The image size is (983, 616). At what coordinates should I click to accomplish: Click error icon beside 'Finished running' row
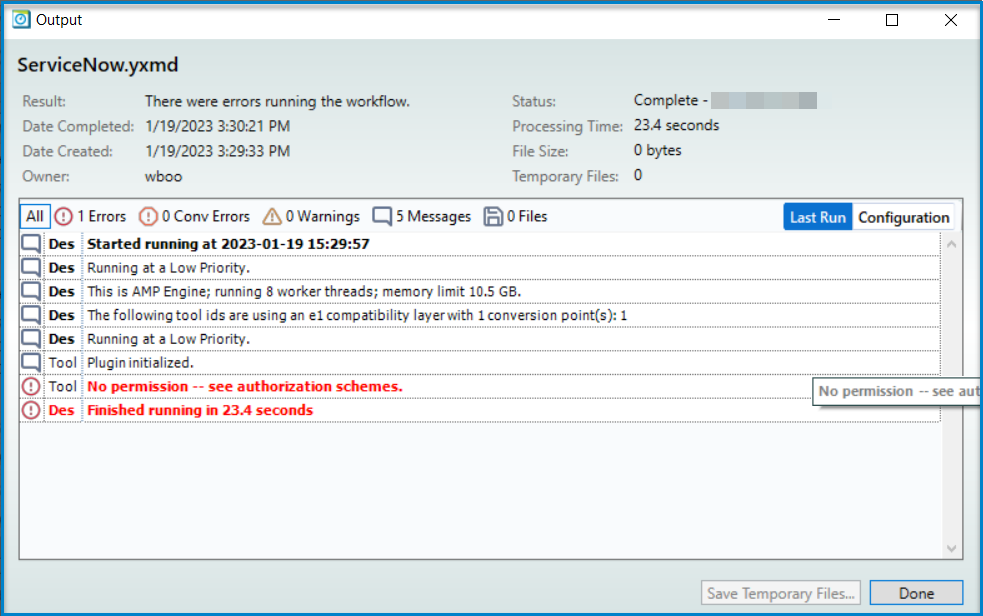pos(31,410)
